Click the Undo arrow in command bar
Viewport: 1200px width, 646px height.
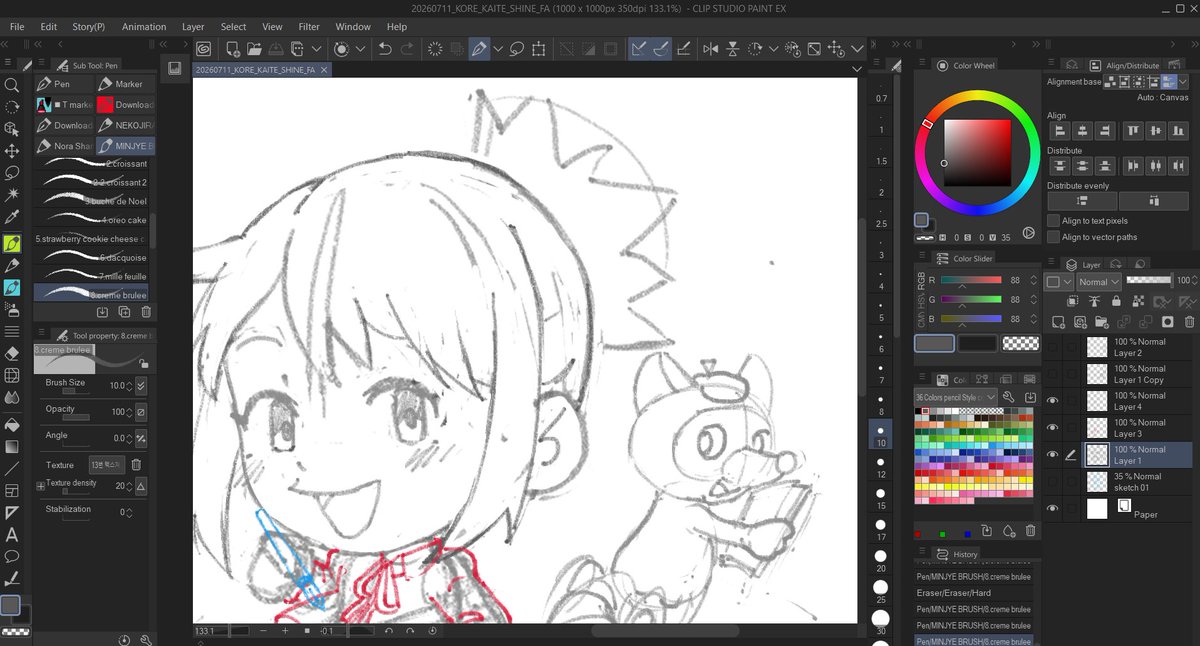[x=386, y=48]
